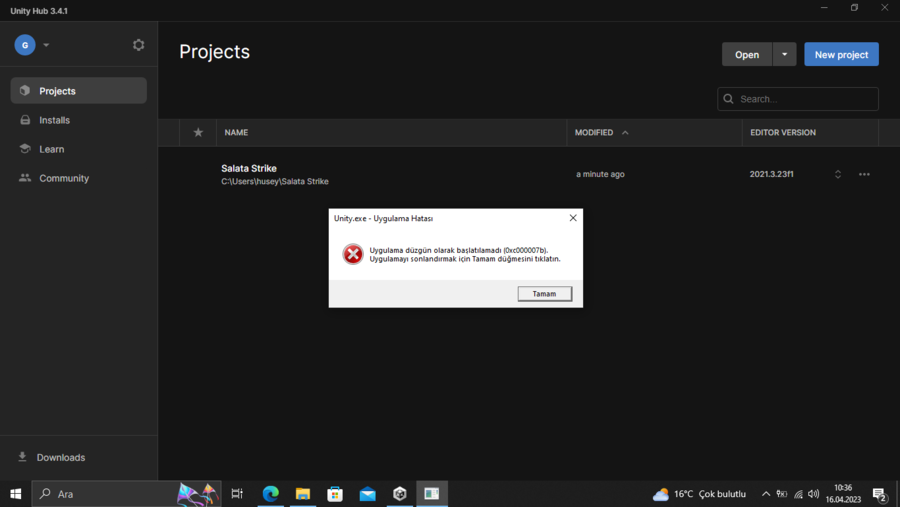The image size is (900, 507).
Task: Open the three-dot menu for Salata Strike
Action: point(864,174)
